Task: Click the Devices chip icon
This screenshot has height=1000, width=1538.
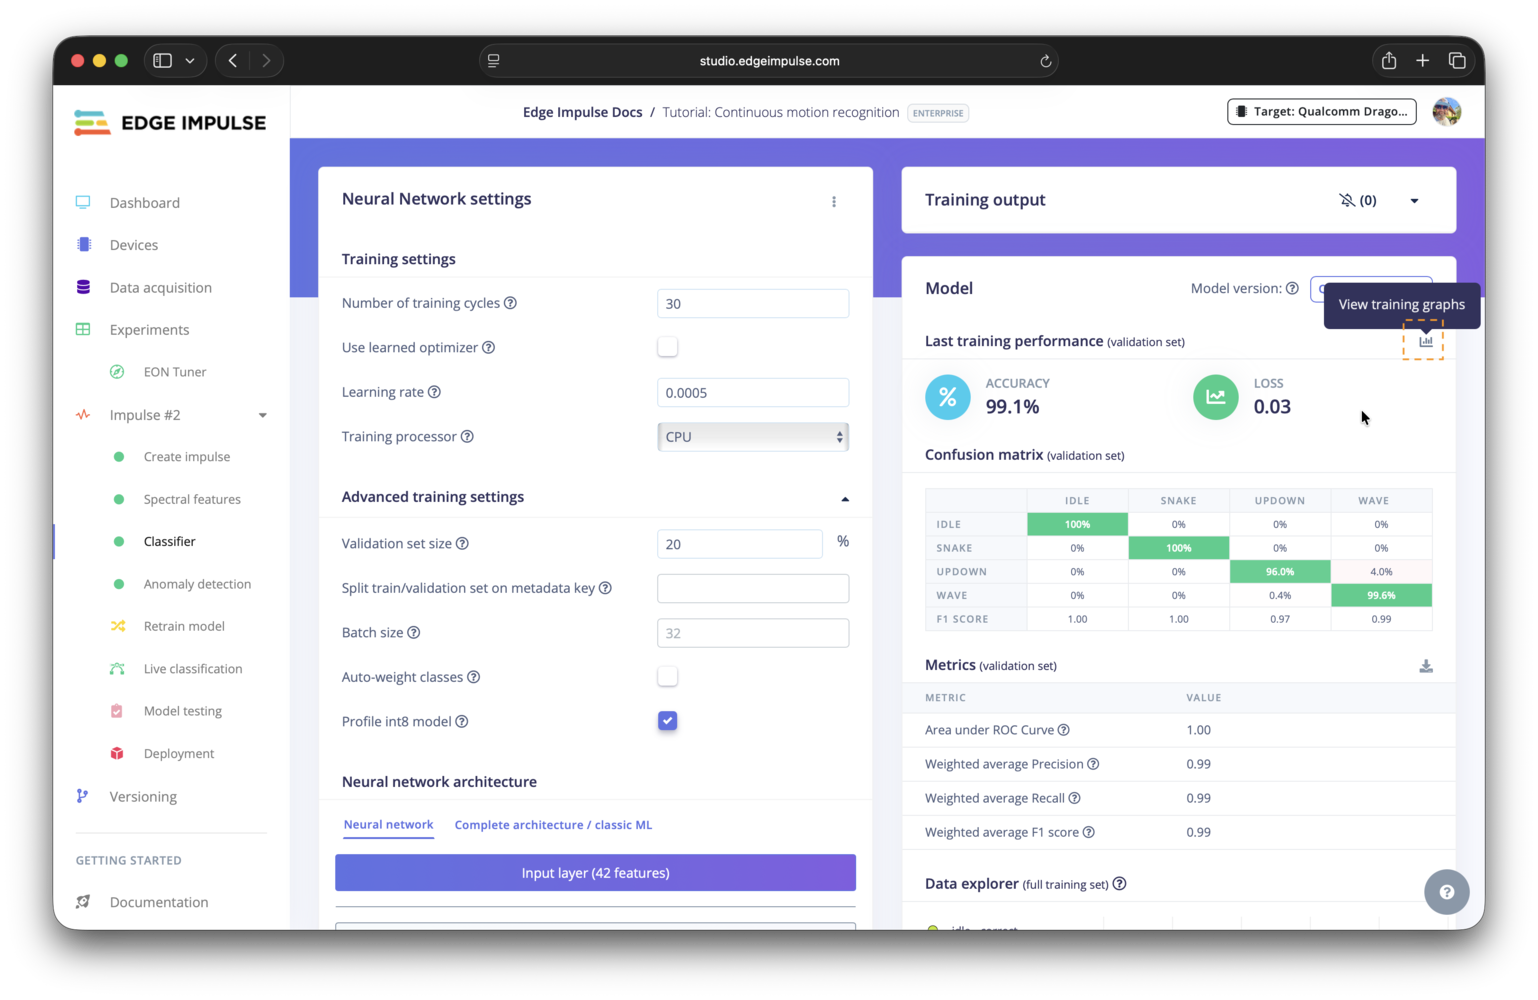Action: tap(84, 244)
